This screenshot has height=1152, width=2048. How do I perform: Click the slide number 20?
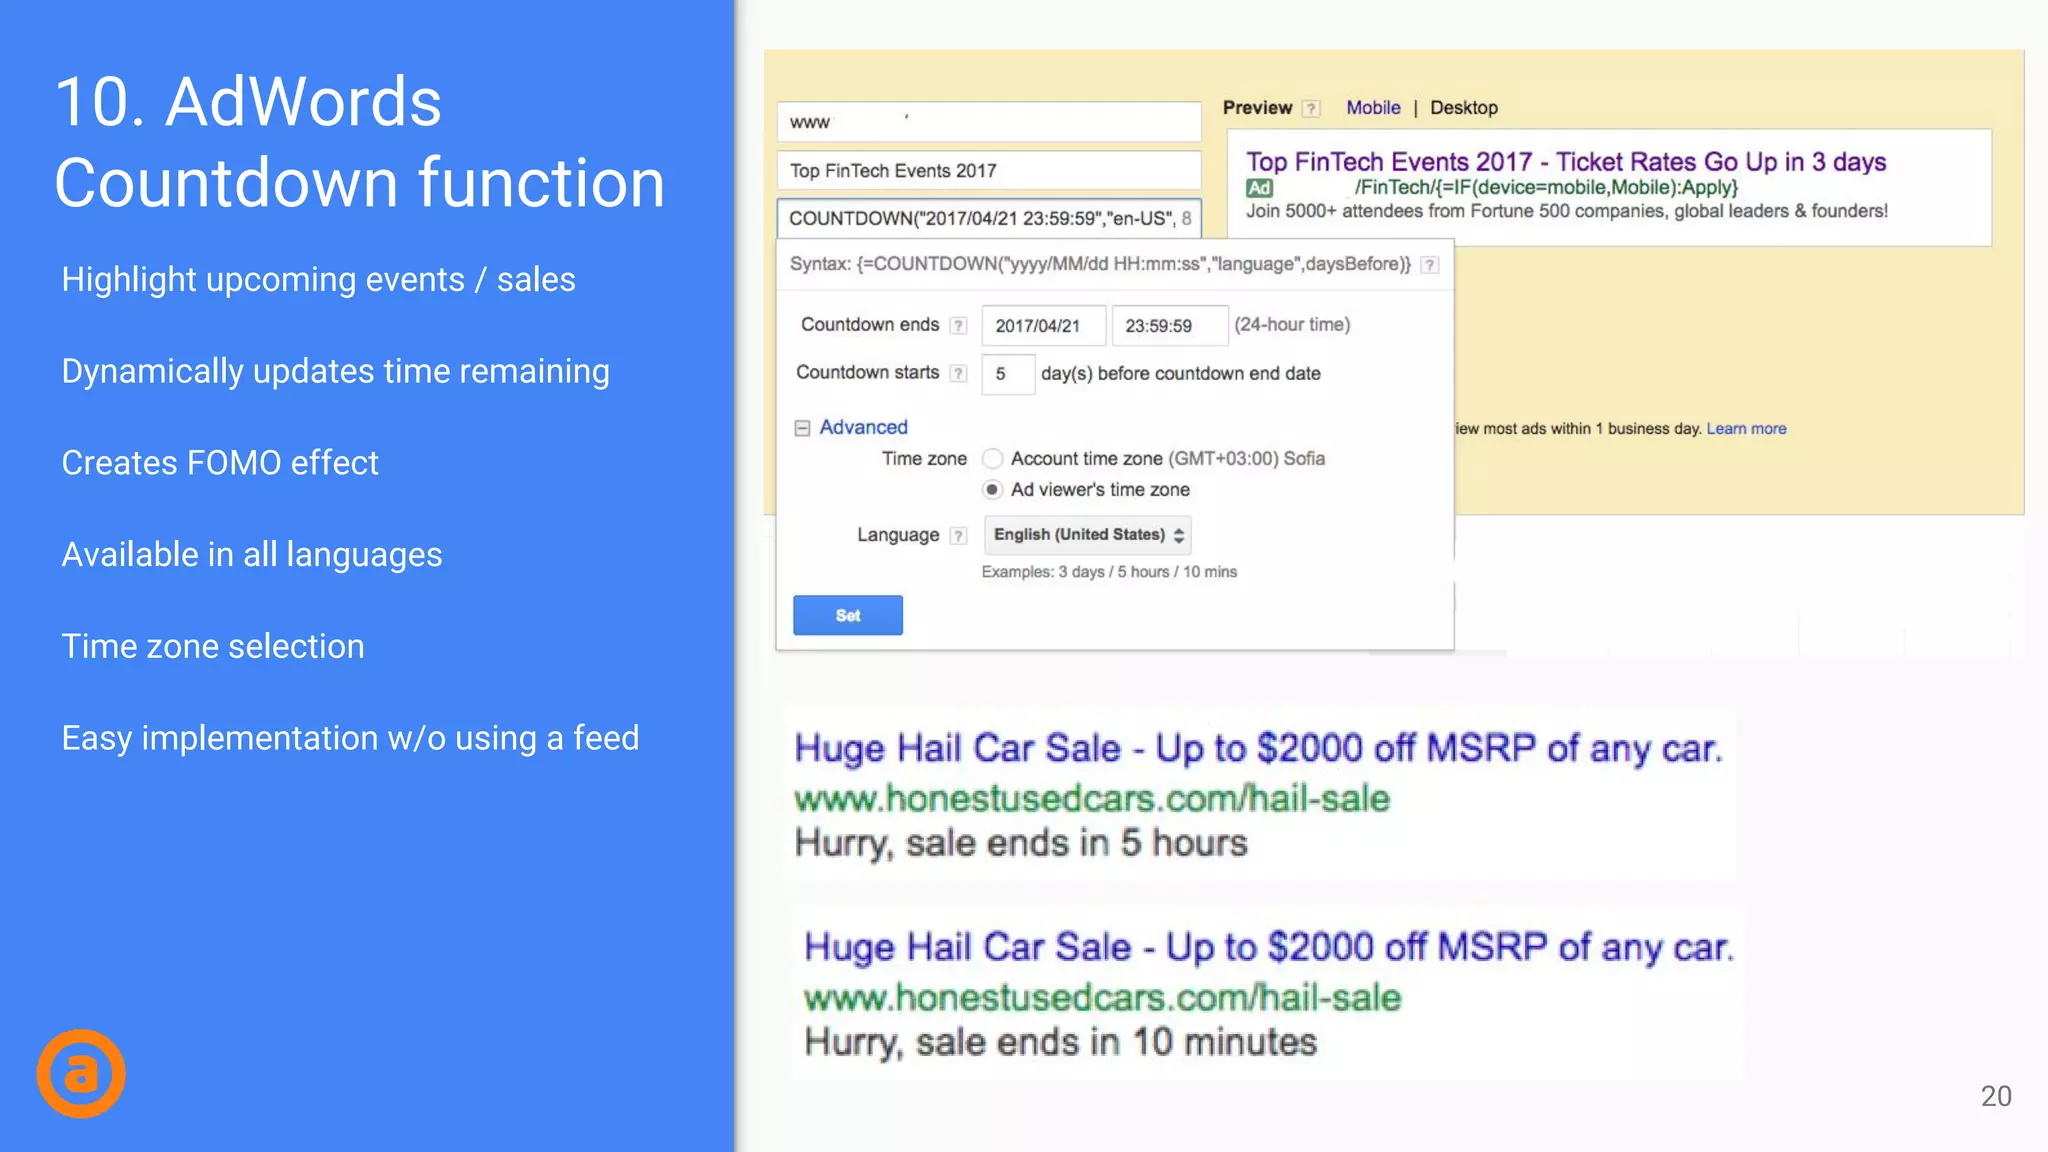tap(1996, 1096)
